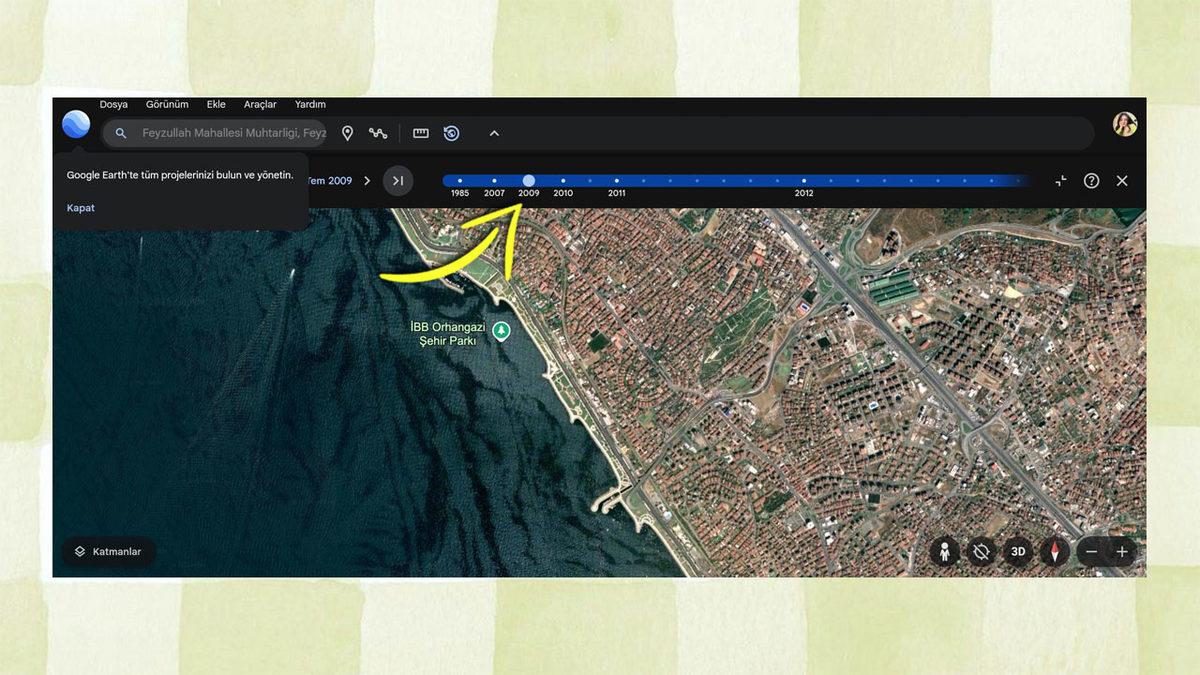Collapse the toolbar with the chevron
Screen dimensions: 1200x675
pyautogui.click(x=492, y=133)
